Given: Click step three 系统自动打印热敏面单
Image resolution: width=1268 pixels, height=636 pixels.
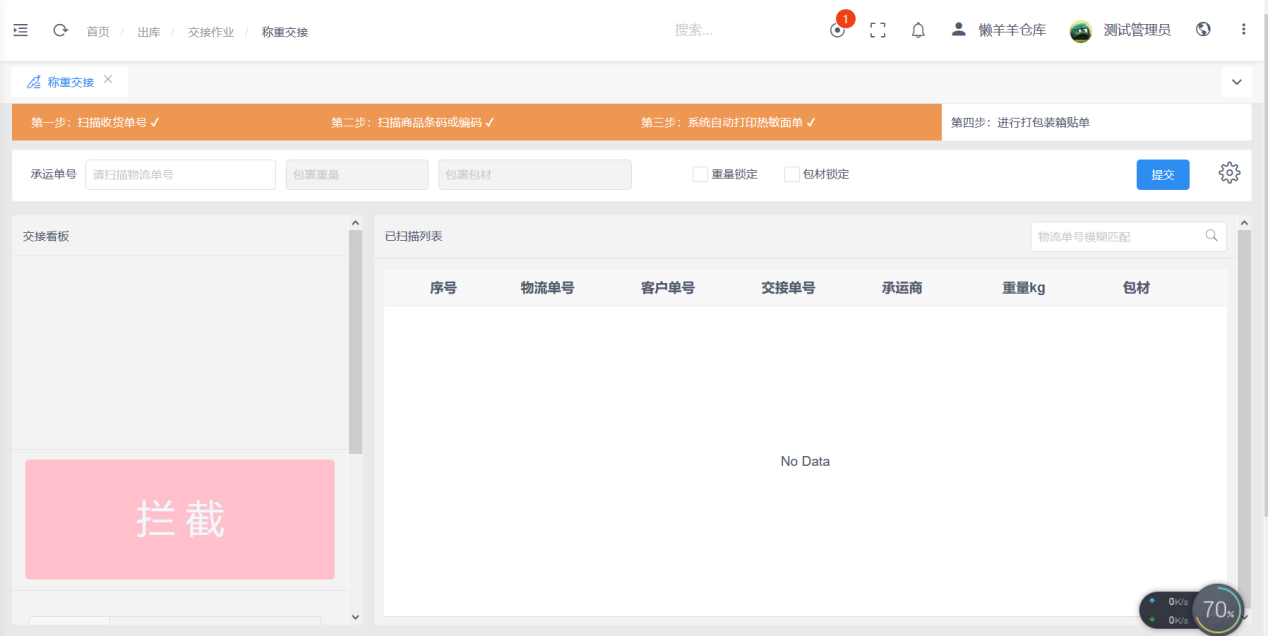Looking at the screenshot, I should click(729, 123).
